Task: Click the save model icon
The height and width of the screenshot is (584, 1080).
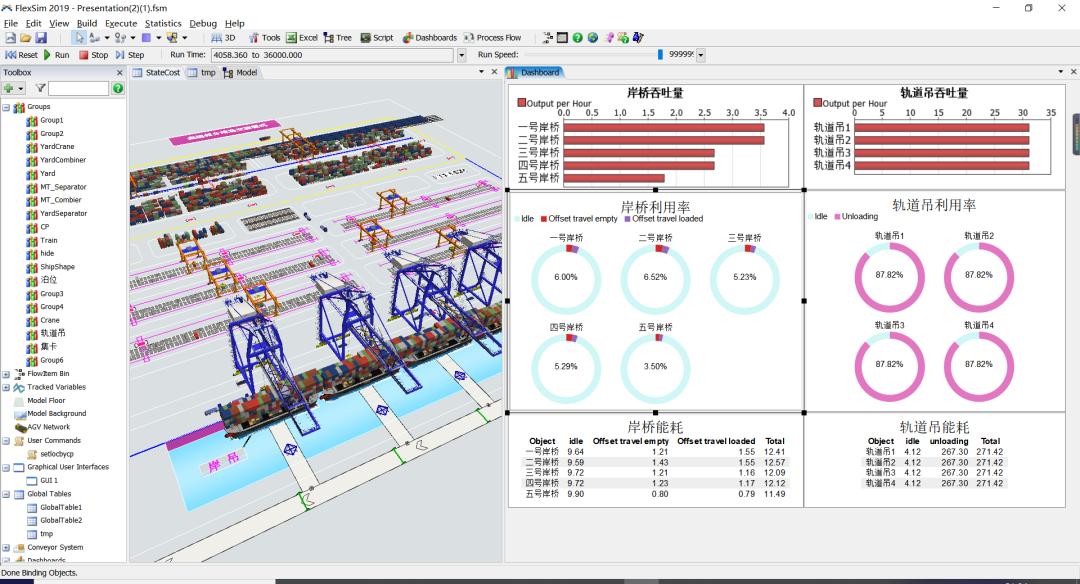Action: point(40,38)
